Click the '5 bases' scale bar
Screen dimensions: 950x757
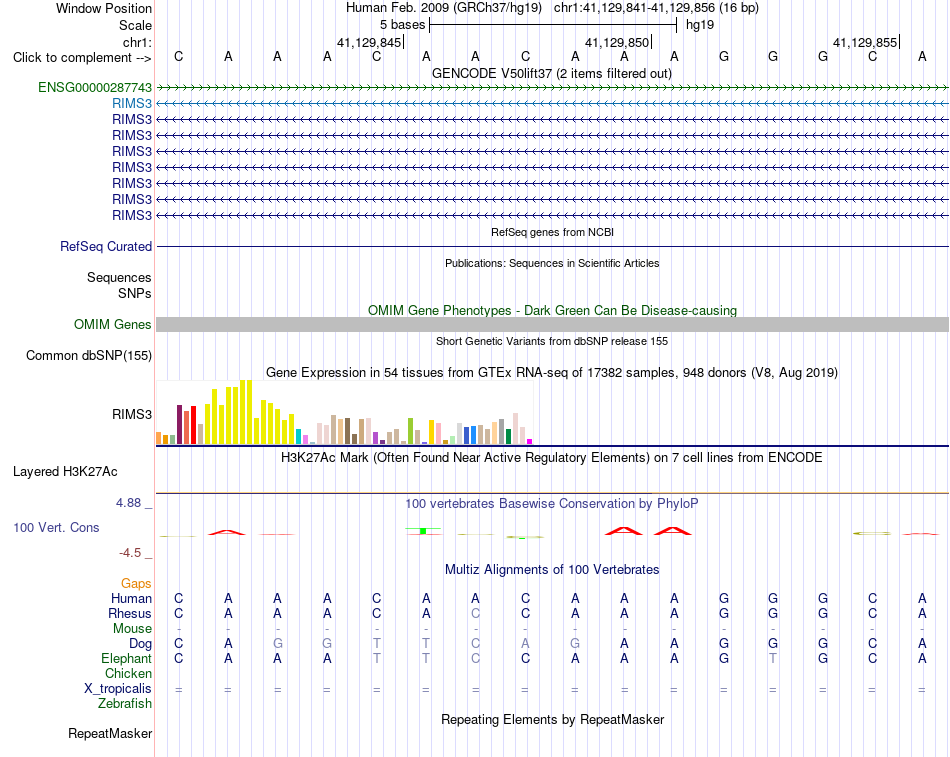(553, 25)
